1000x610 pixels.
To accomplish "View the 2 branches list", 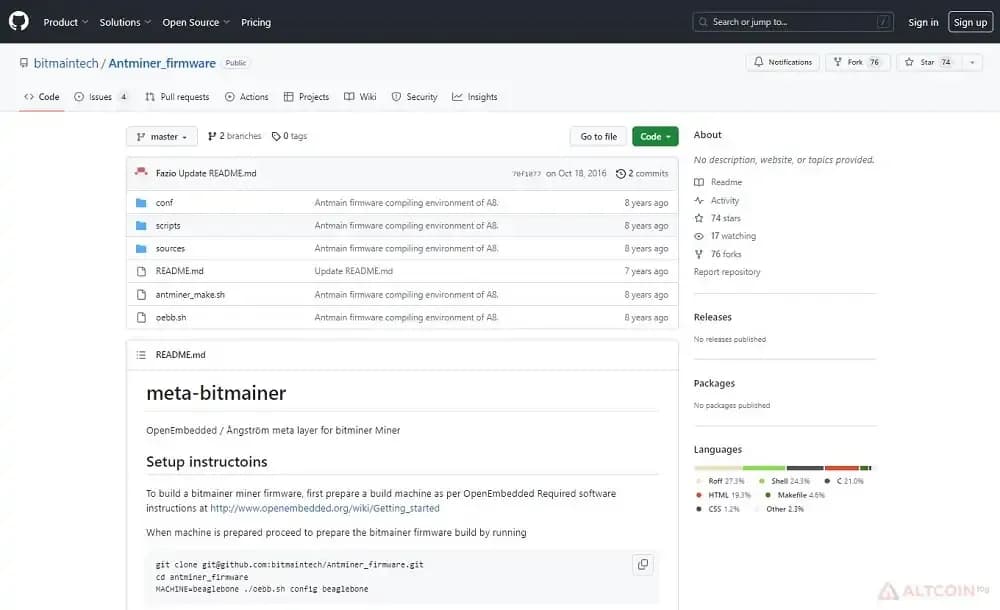I will coord(235,136).
